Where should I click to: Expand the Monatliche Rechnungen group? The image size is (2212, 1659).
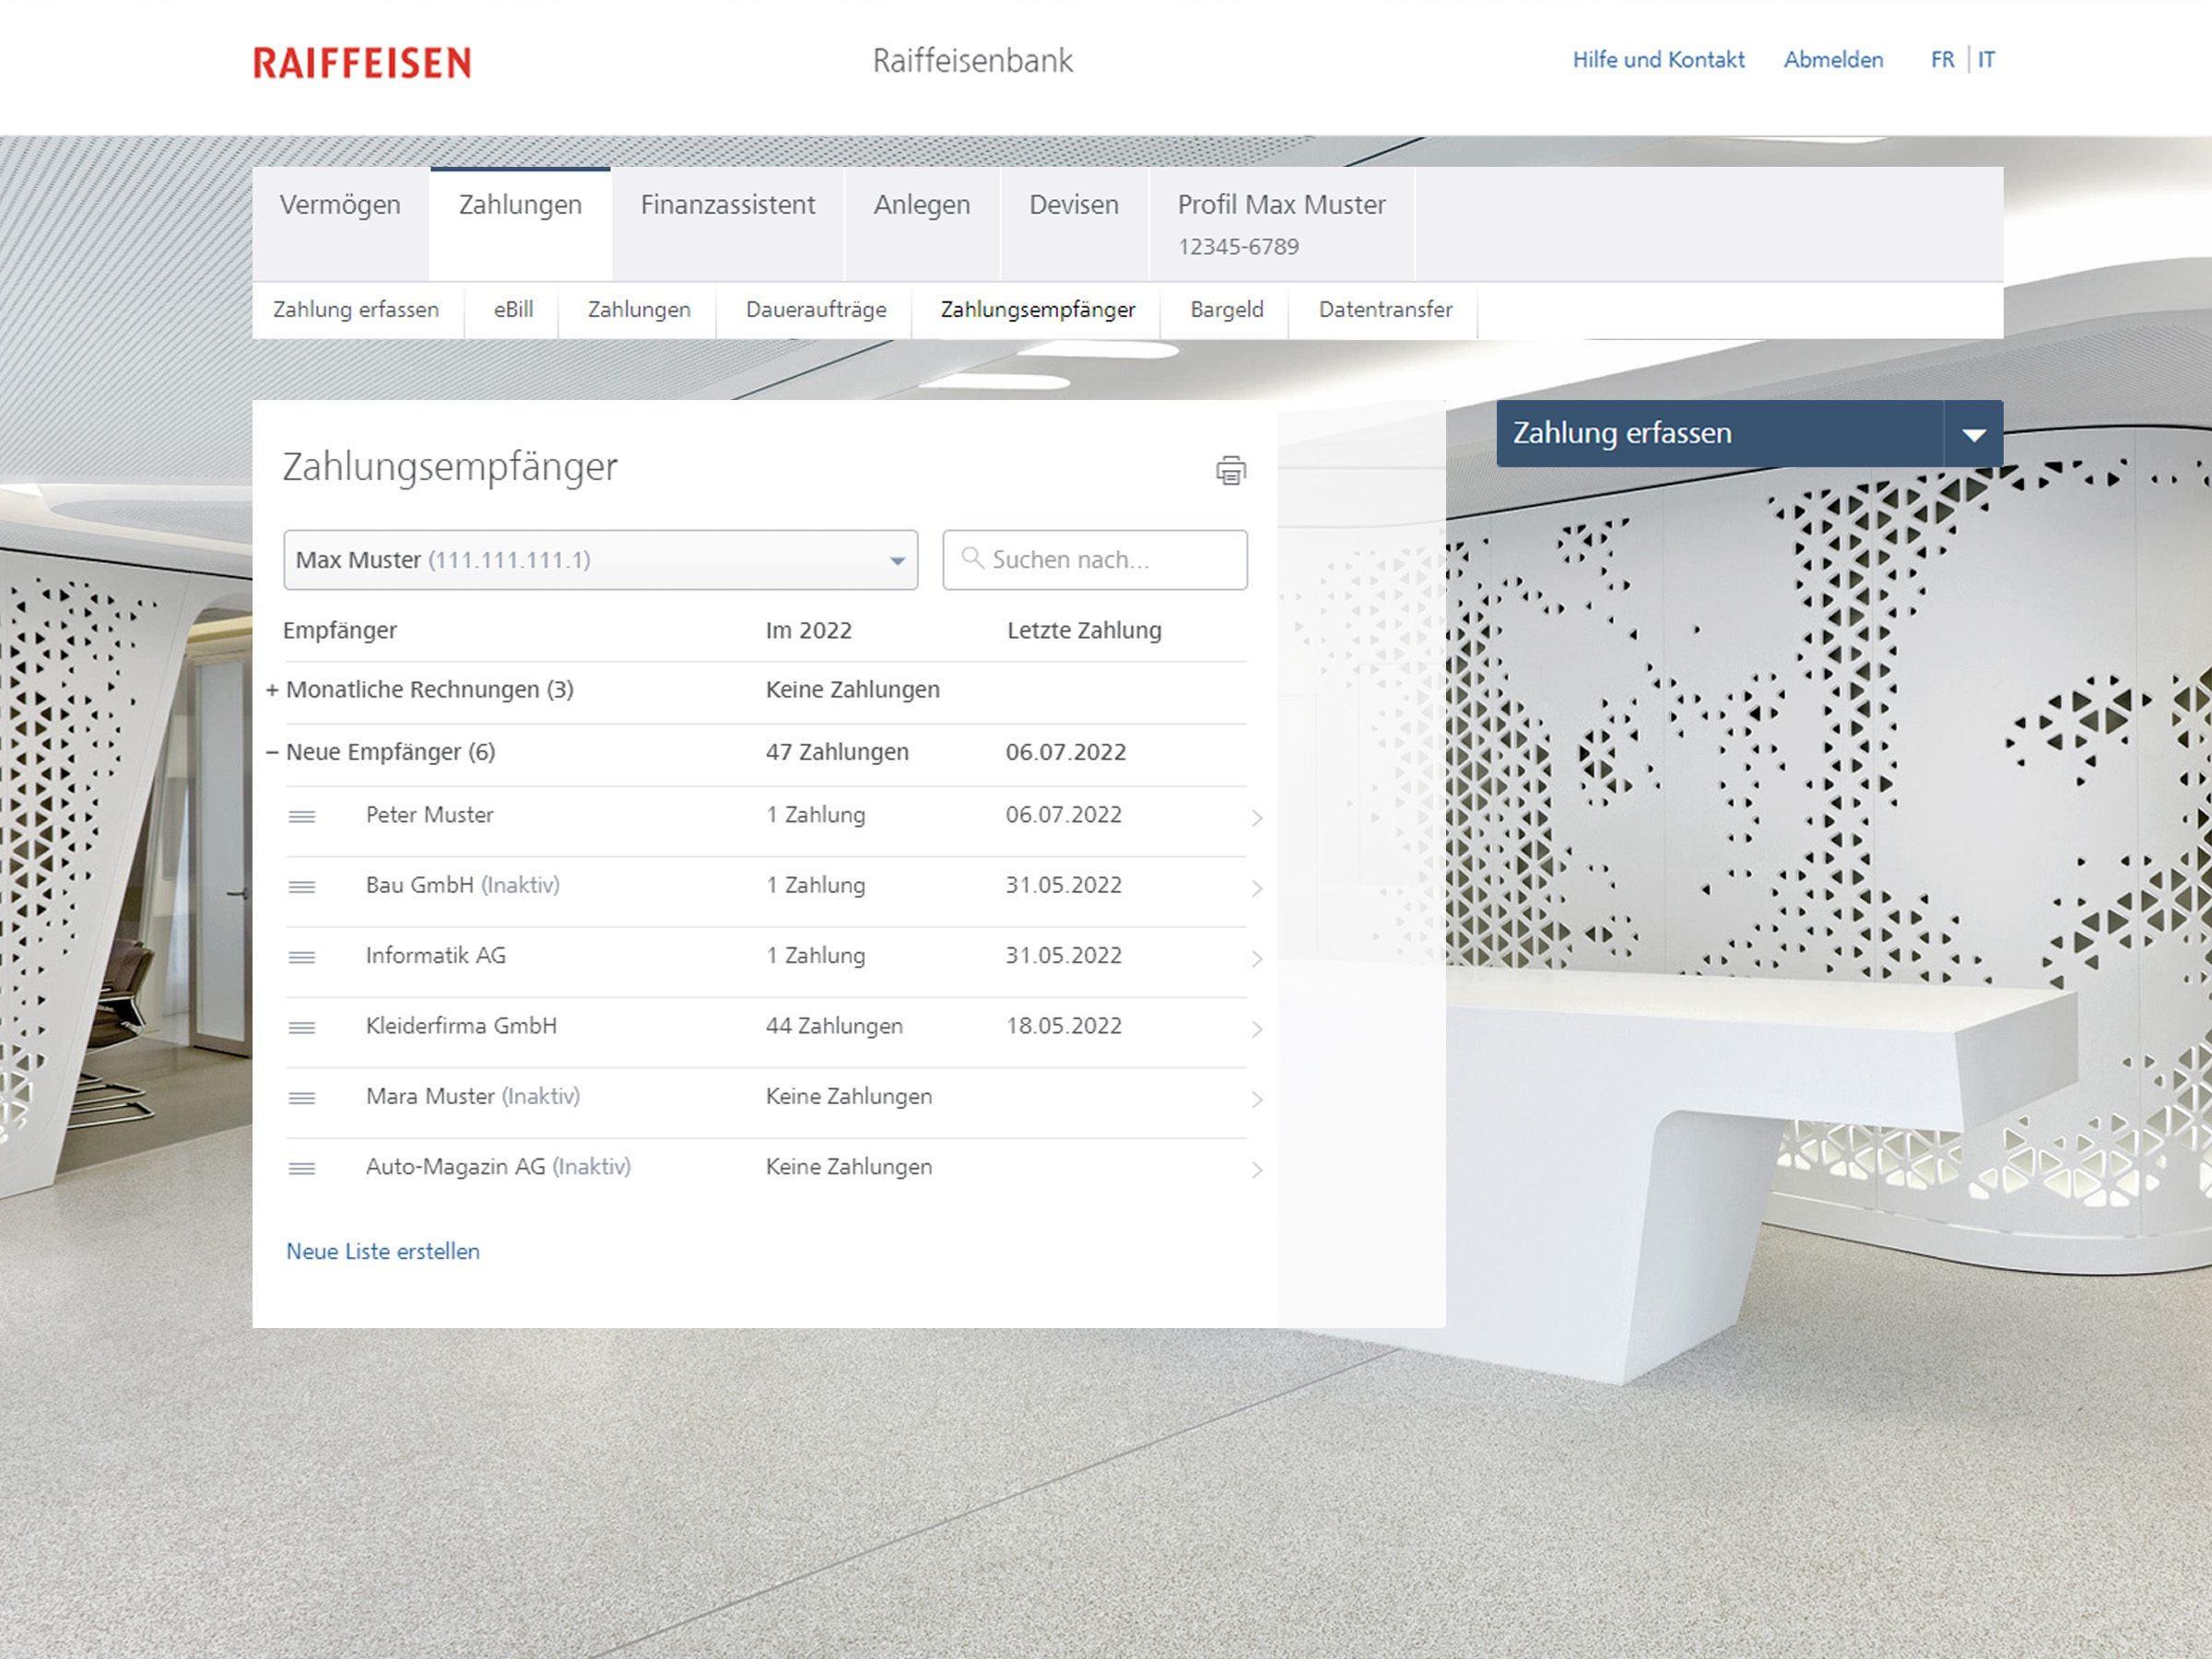[x=272, y=690]
